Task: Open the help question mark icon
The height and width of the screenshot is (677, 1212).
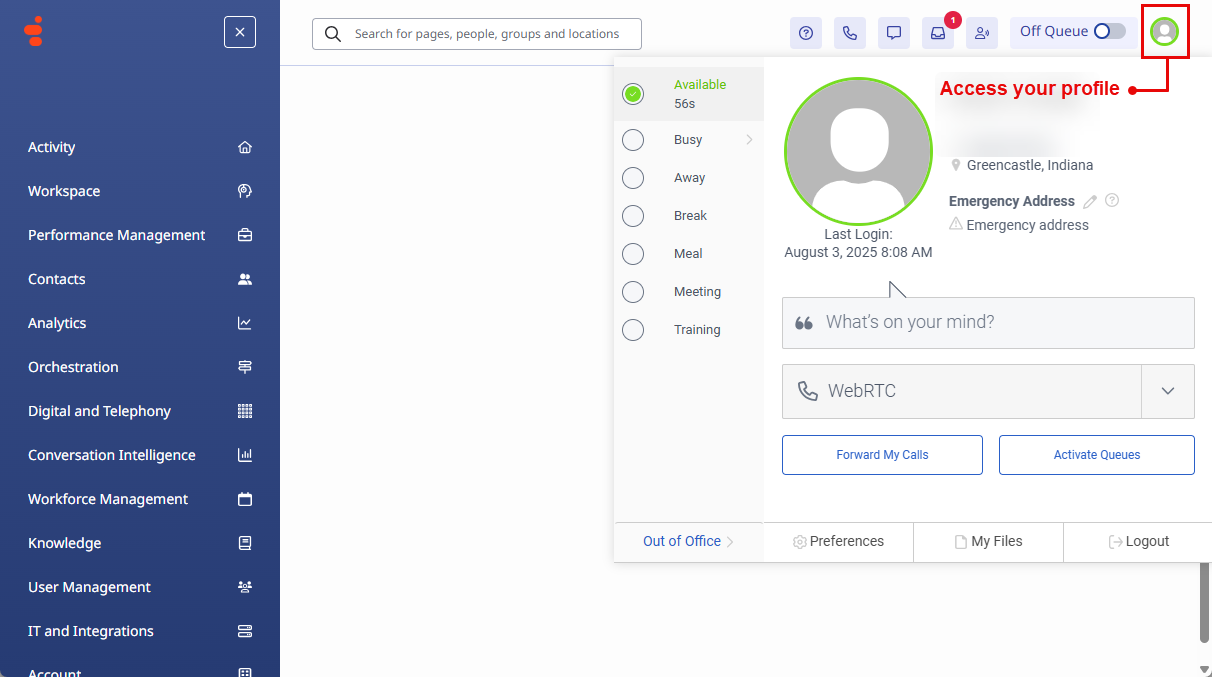Action: pyautogui.click(x=806, y=33)
